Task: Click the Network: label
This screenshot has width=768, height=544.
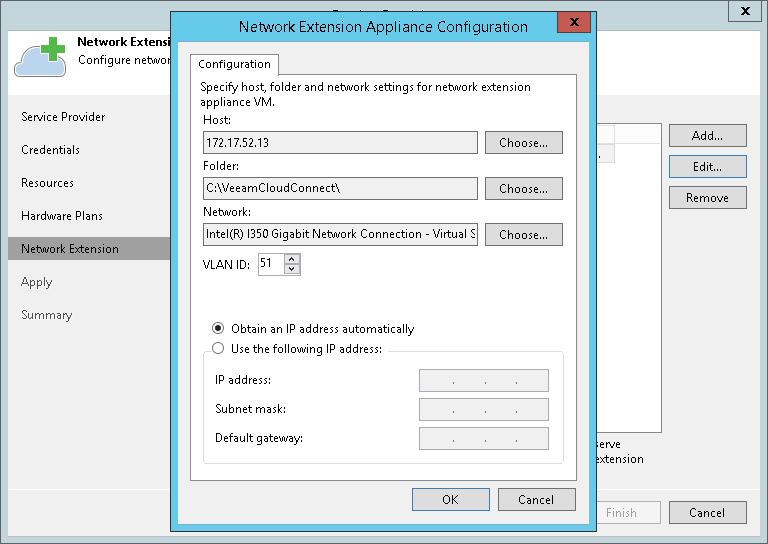Action: pyautogui.click(x=227, y=212)
